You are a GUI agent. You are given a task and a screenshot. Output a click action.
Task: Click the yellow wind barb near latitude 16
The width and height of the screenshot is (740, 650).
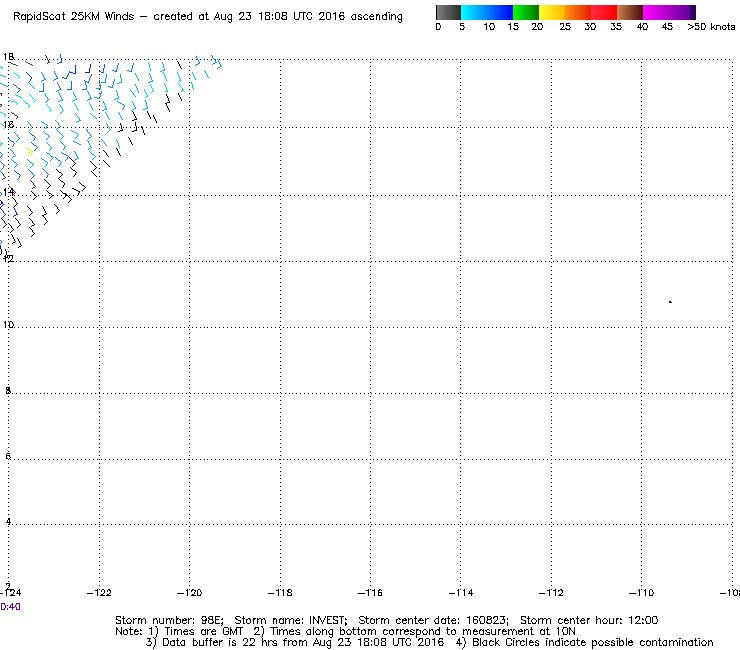coord(30,152)
